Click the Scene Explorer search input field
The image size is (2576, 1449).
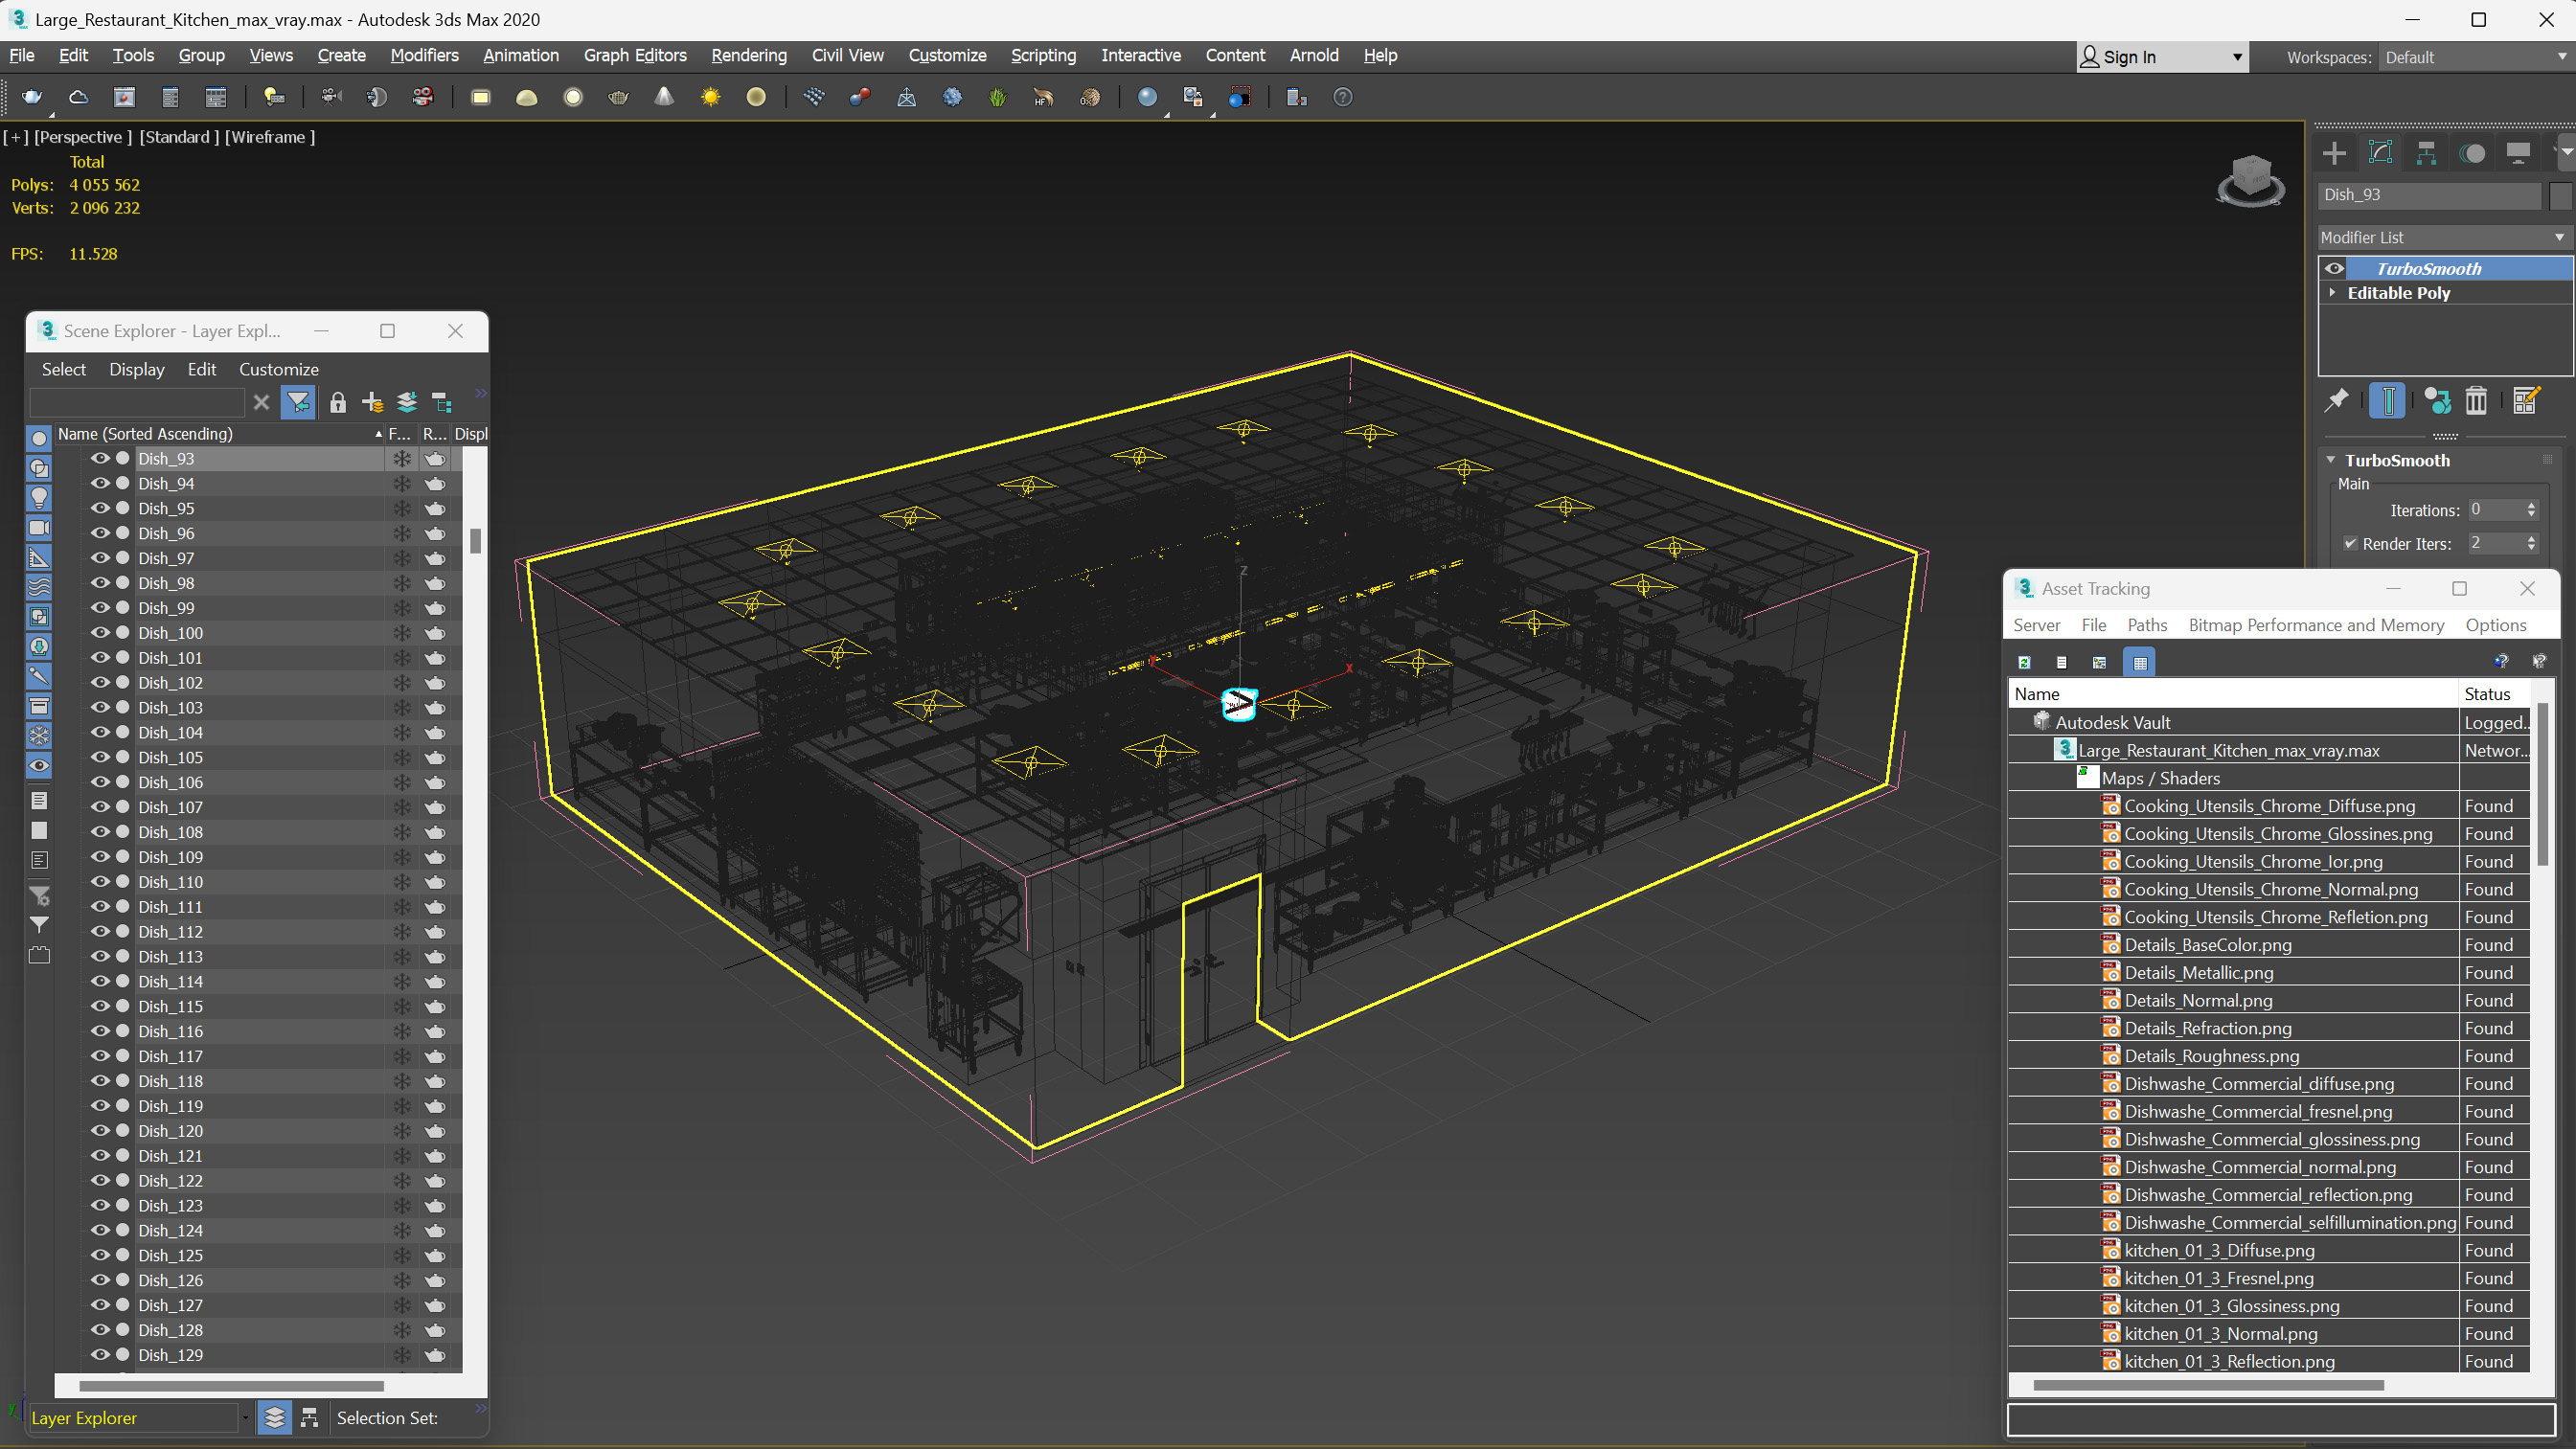136,402
